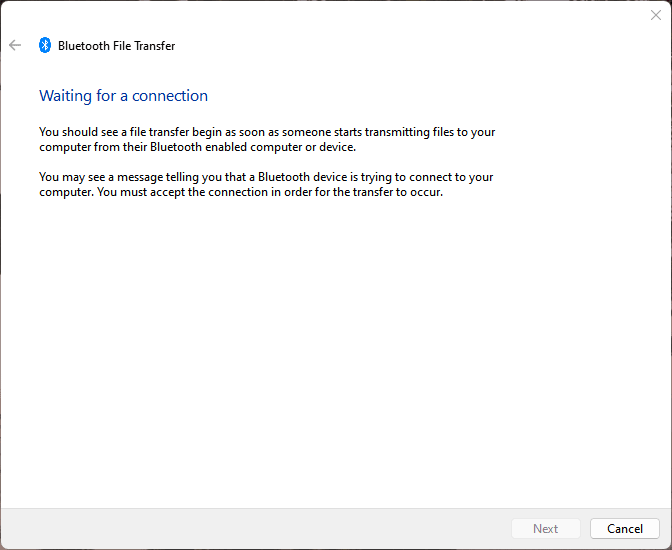Close the Bluetooth File Transfer window
This screenshot has height=550, width=672.
[655, 15]
